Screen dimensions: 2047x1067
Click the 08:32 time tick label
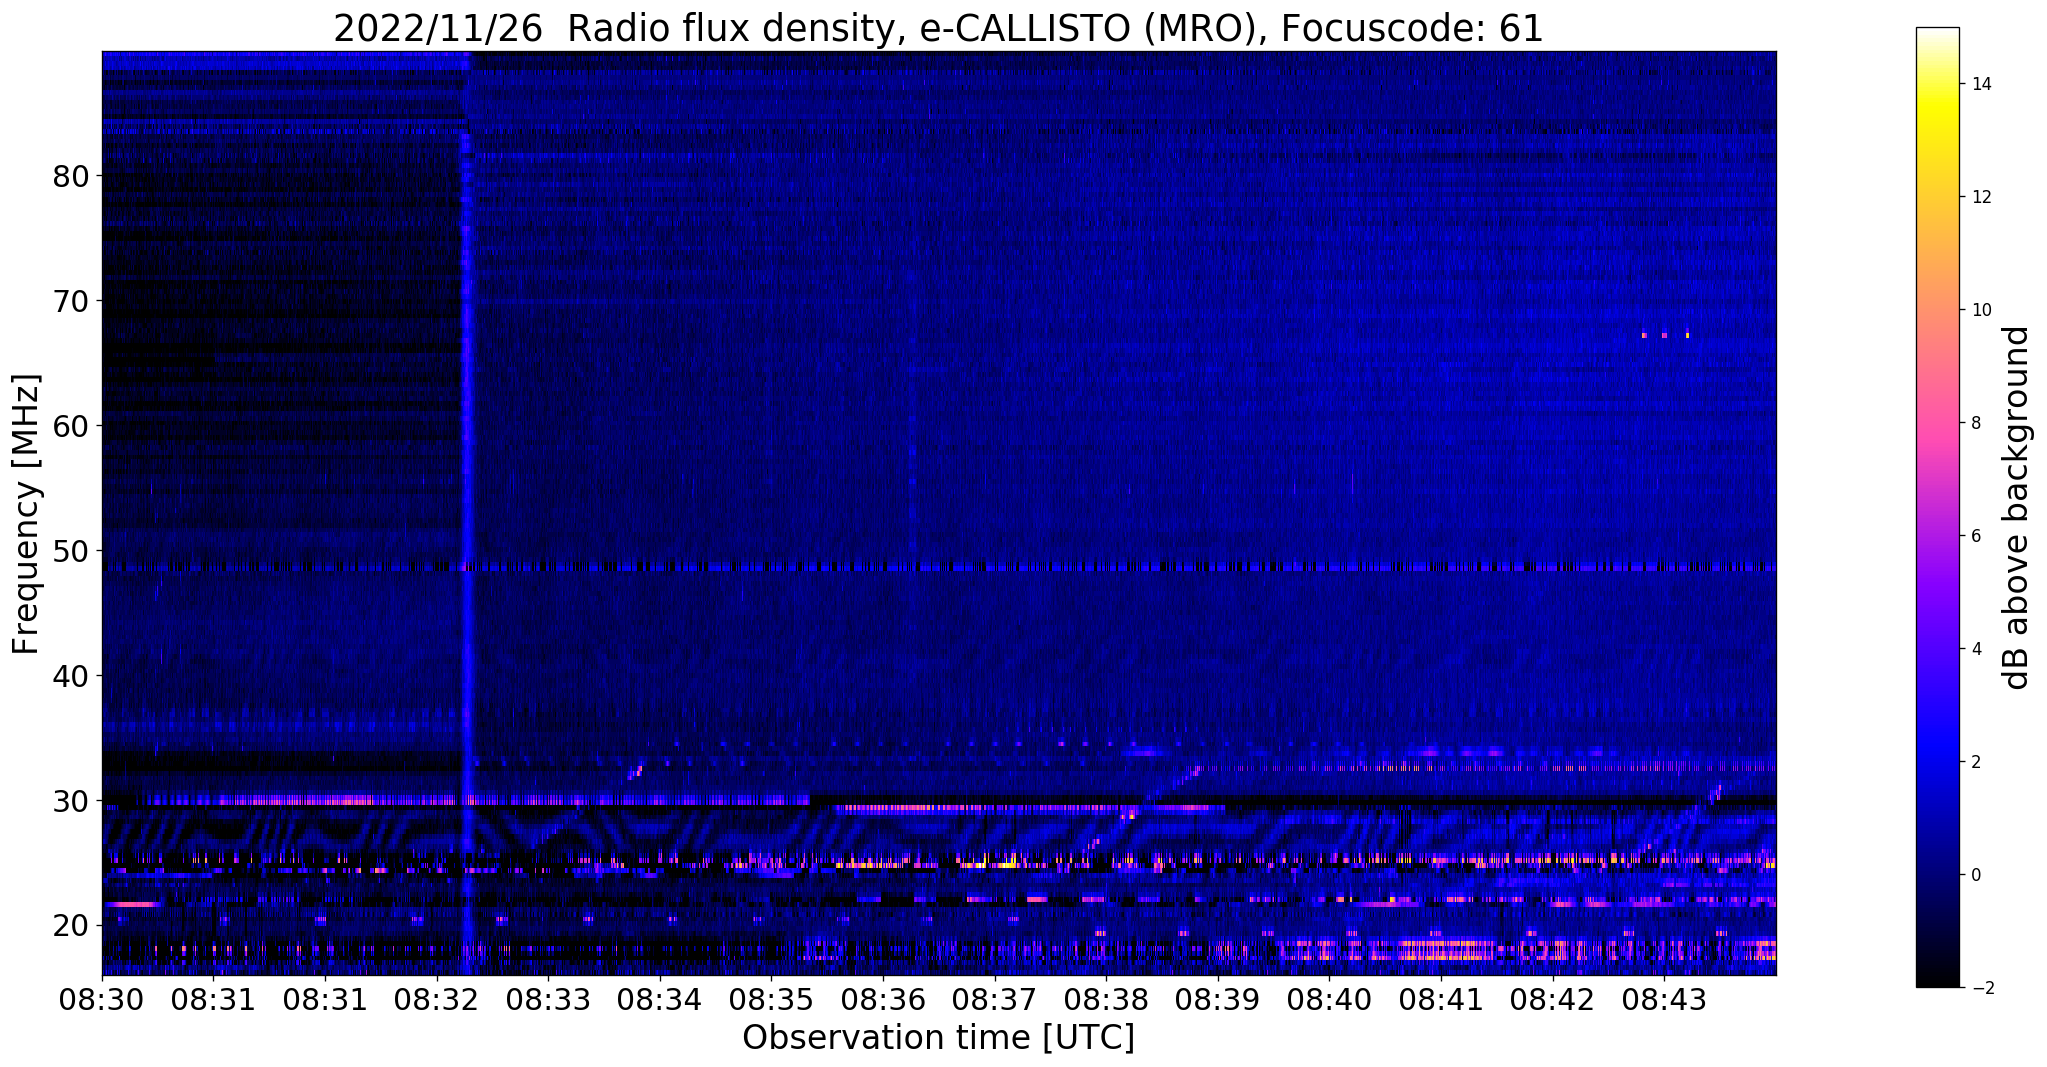437,999
